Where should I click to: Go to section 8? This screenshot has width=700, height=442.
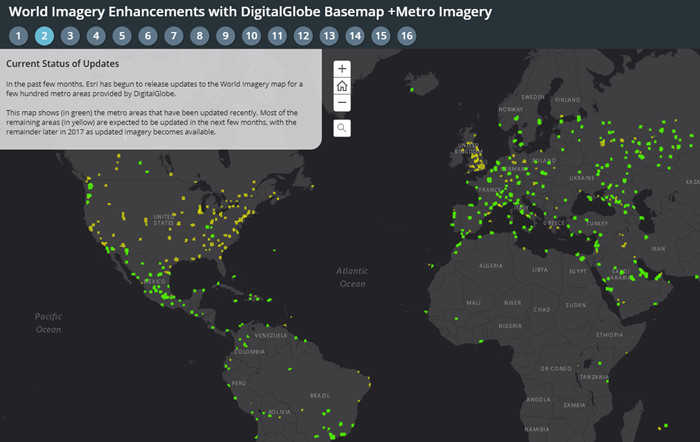click(x=200, y=36)
